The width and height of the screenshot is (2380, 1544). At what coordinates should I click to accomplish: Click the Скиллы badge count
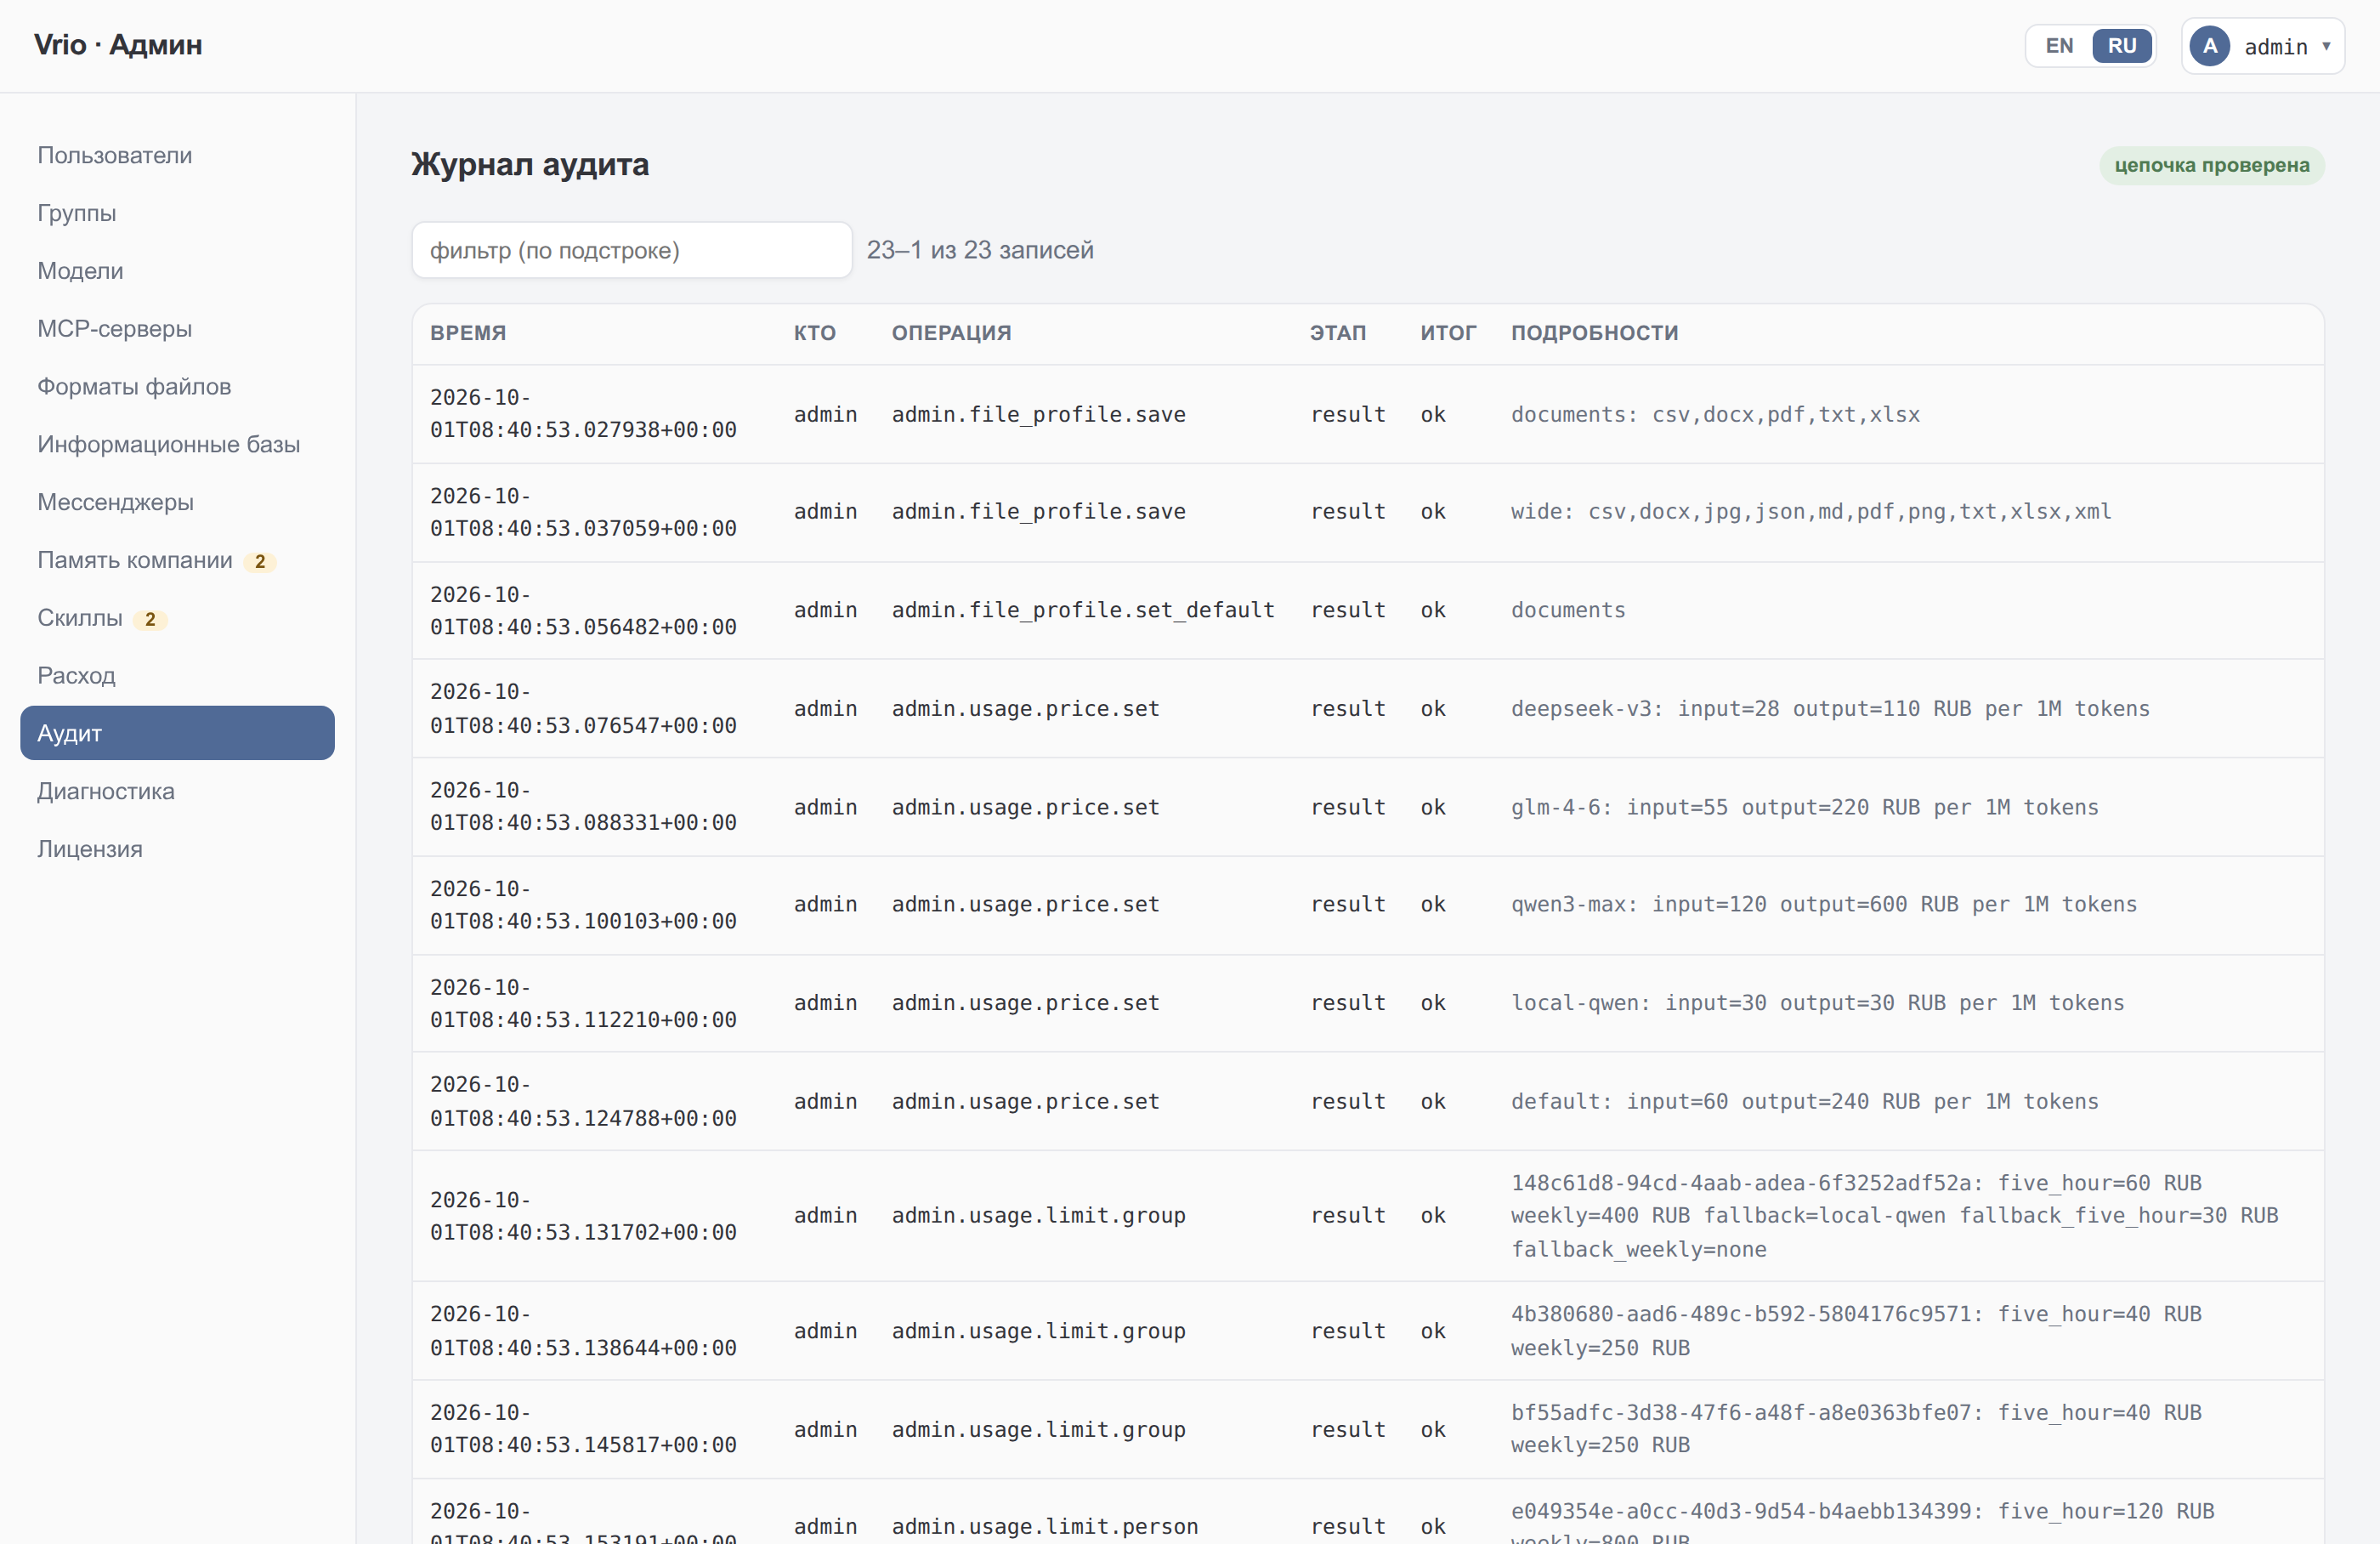coord(150,619)
